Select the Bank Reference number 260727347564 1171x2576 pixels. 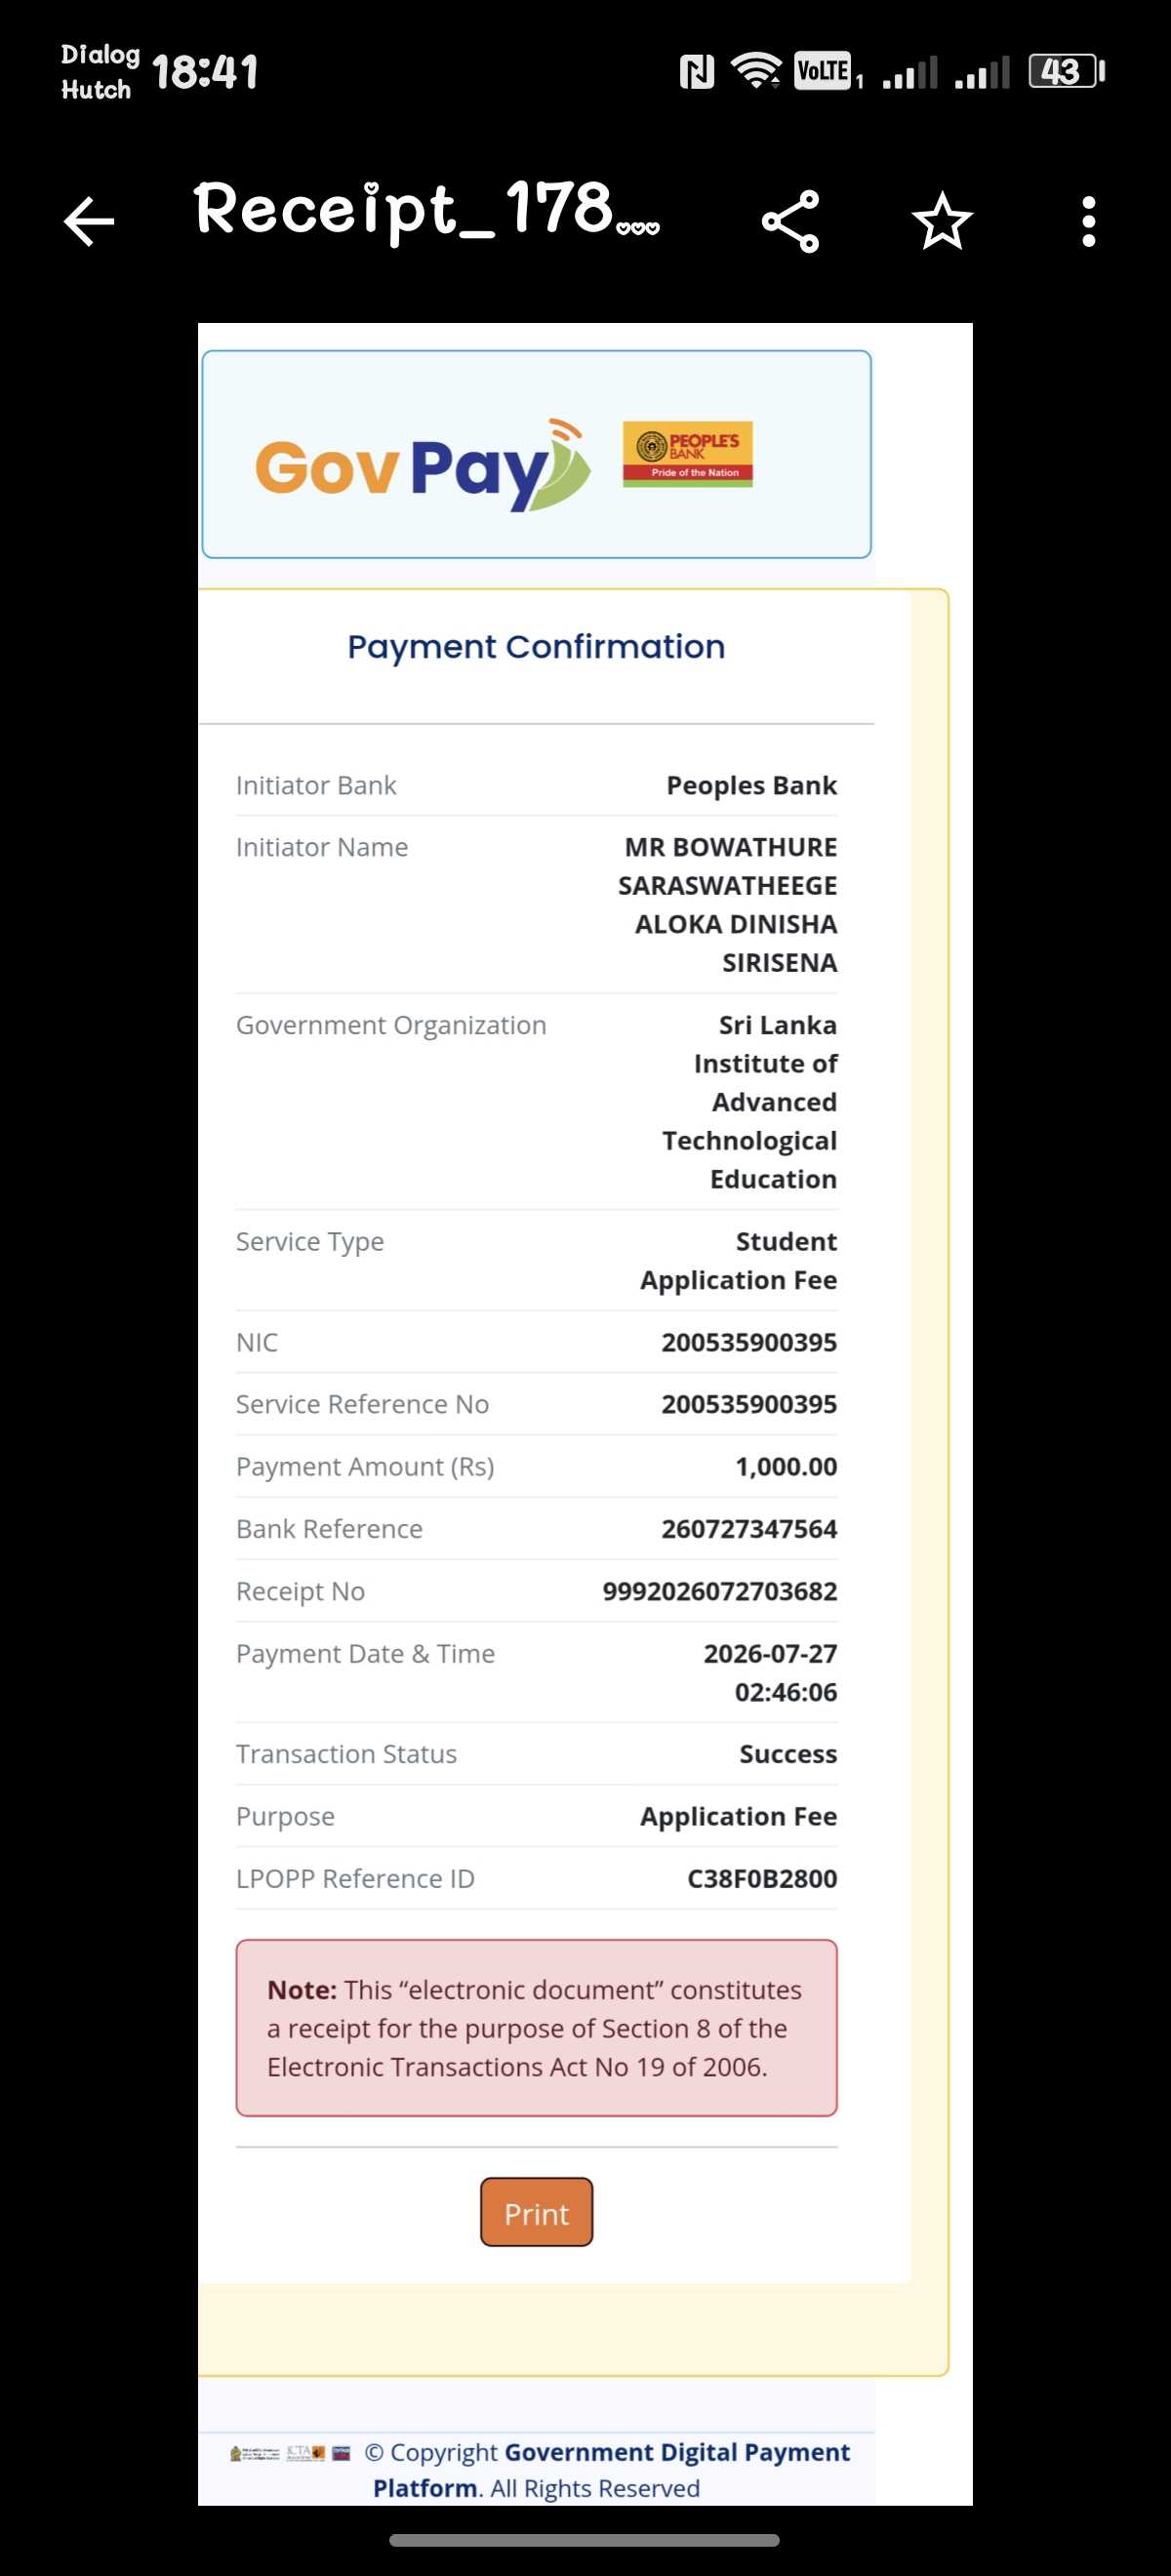(749, 1529)
